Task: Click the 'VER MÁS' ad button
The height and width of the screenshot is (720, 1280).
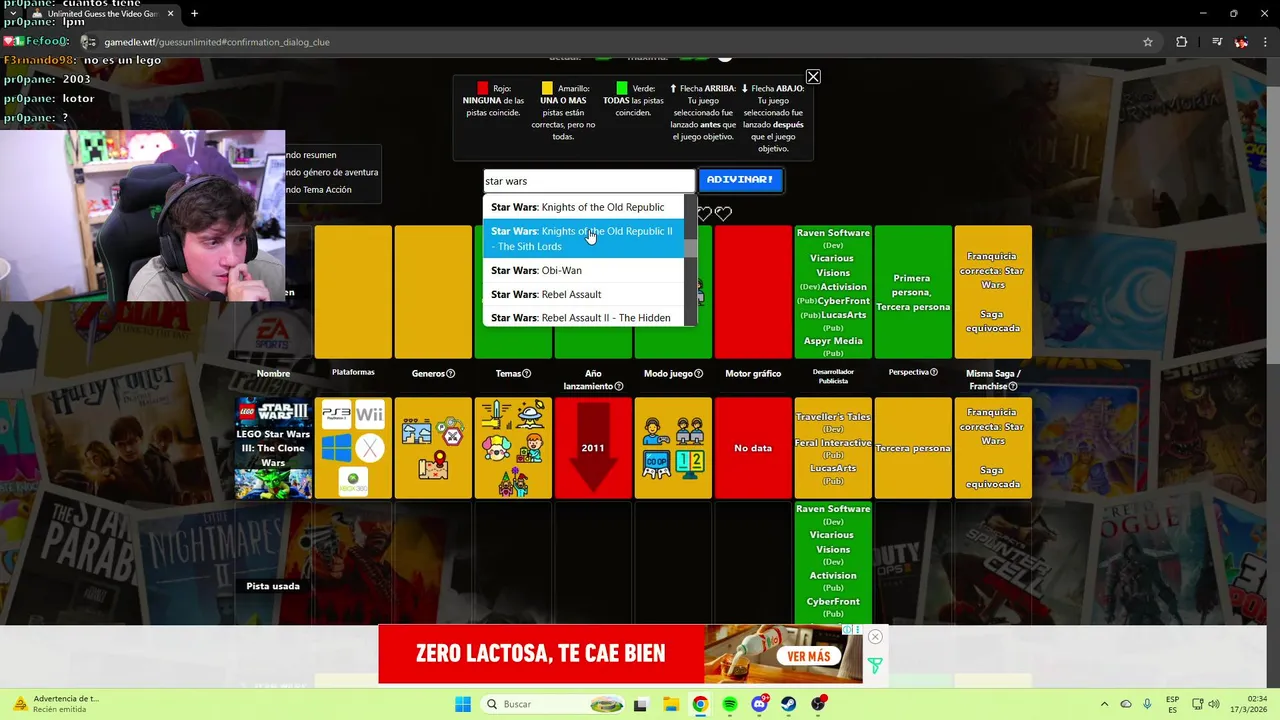Action: [x=808, y=656]
